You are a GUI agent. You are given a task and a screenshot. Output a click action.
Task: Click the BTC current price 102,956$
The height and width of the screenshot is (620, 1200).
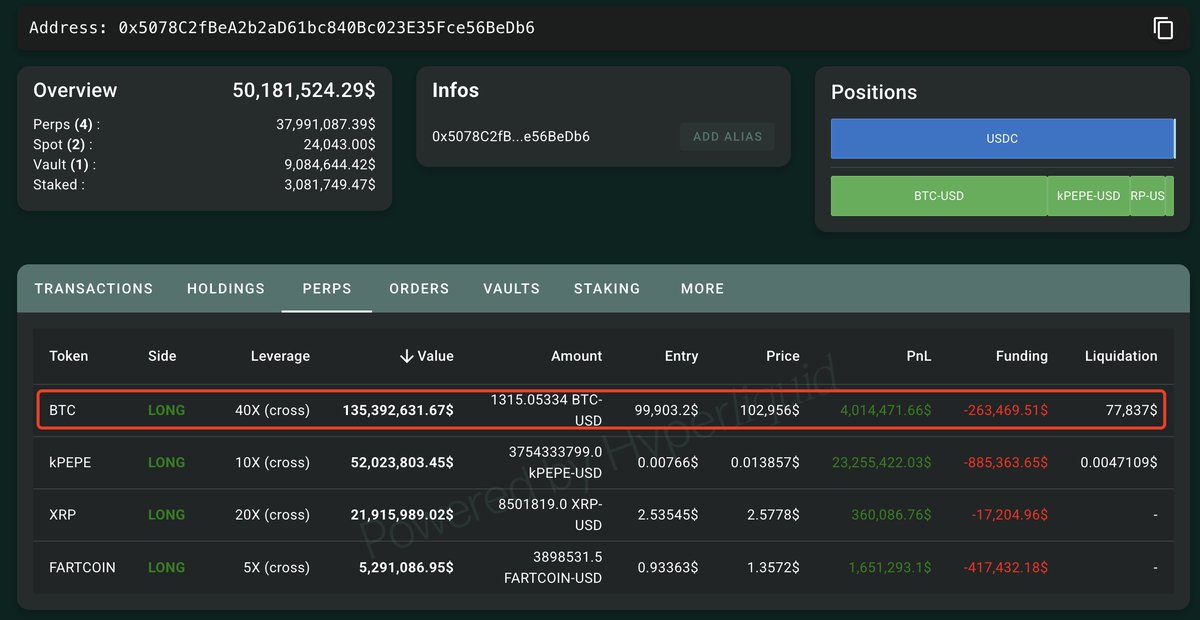[x=770, y=410]
